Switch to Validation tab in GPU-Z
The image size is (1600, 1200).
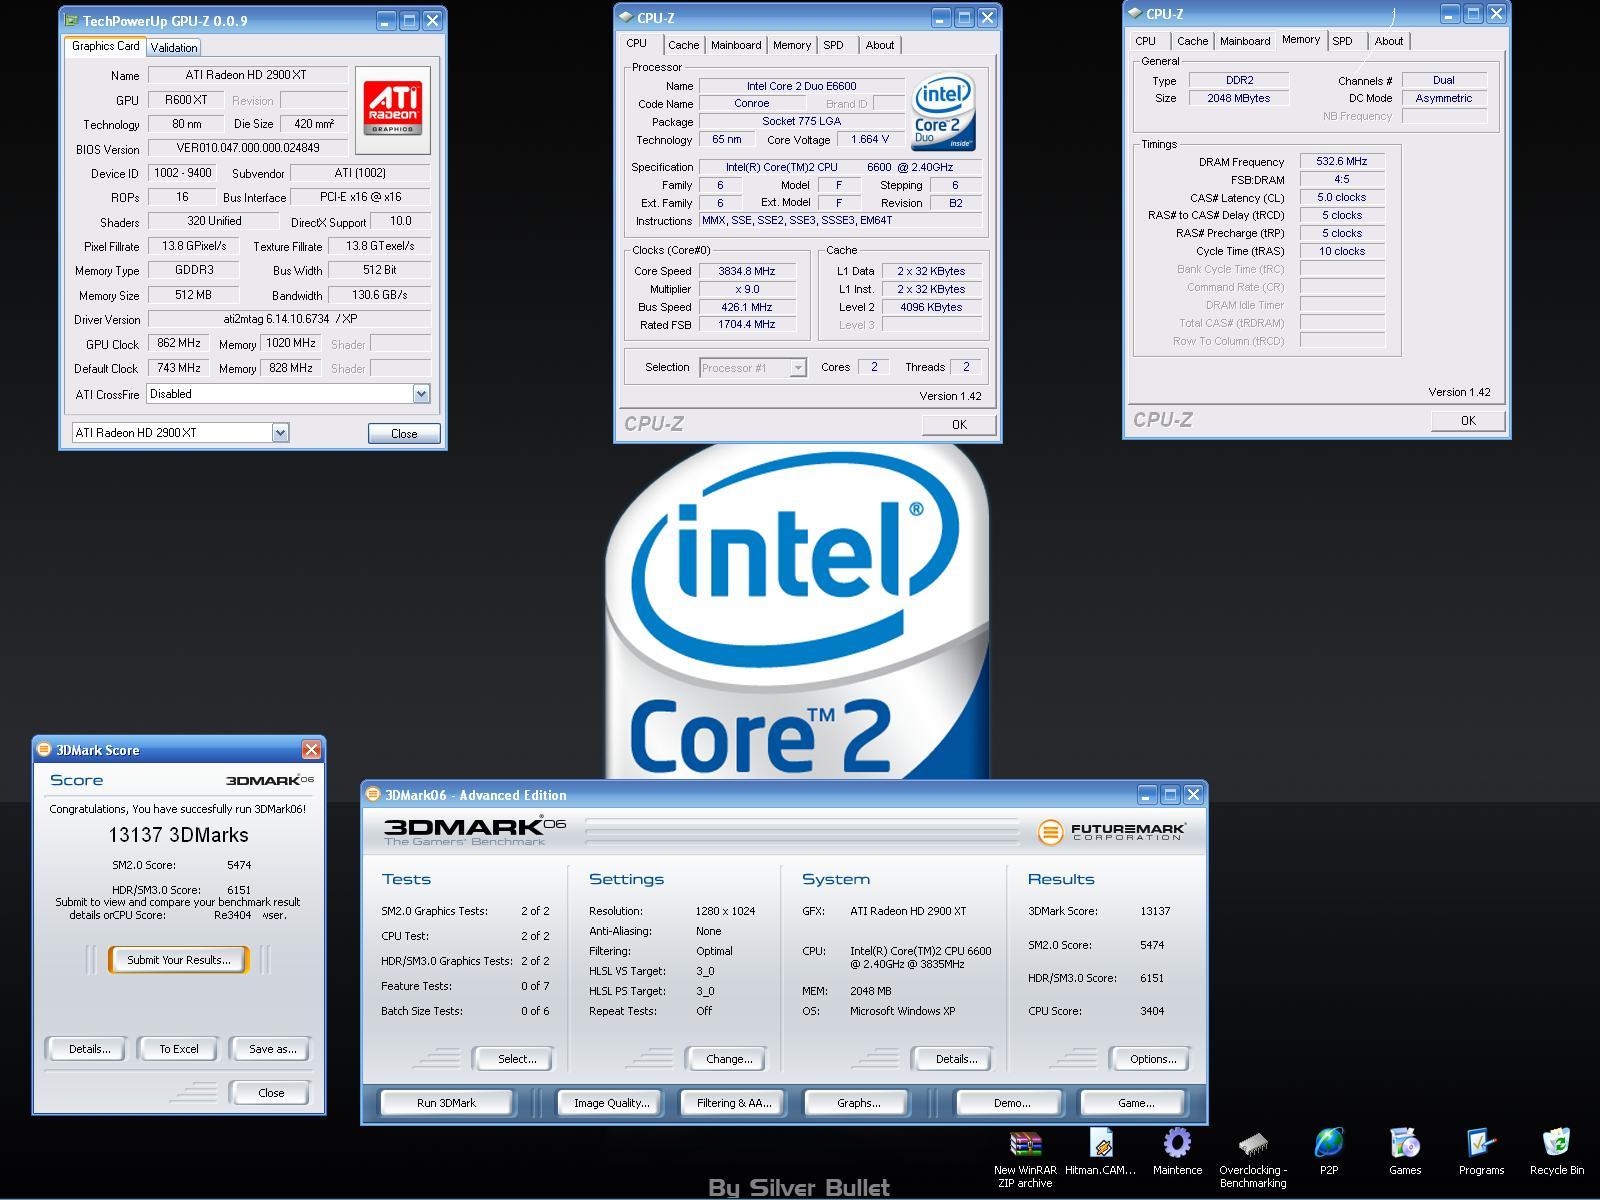click(x=174, y=47)
